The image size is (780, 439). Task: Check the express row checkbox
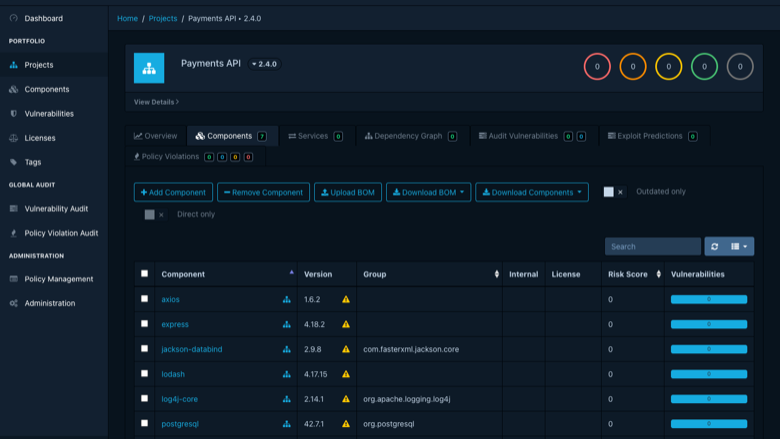point(144,324)
